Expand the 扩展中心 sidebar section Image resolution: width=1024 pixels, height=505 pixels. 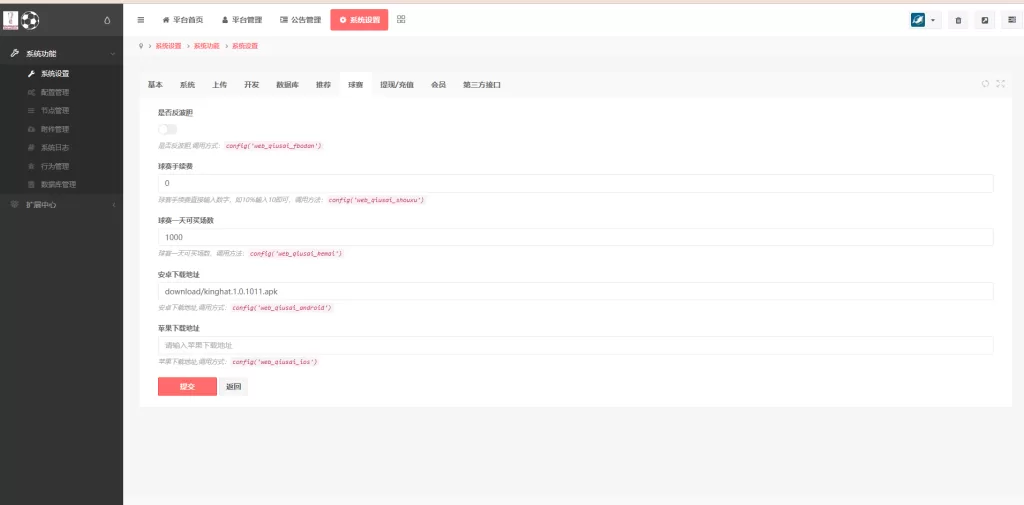click(61, 204)
